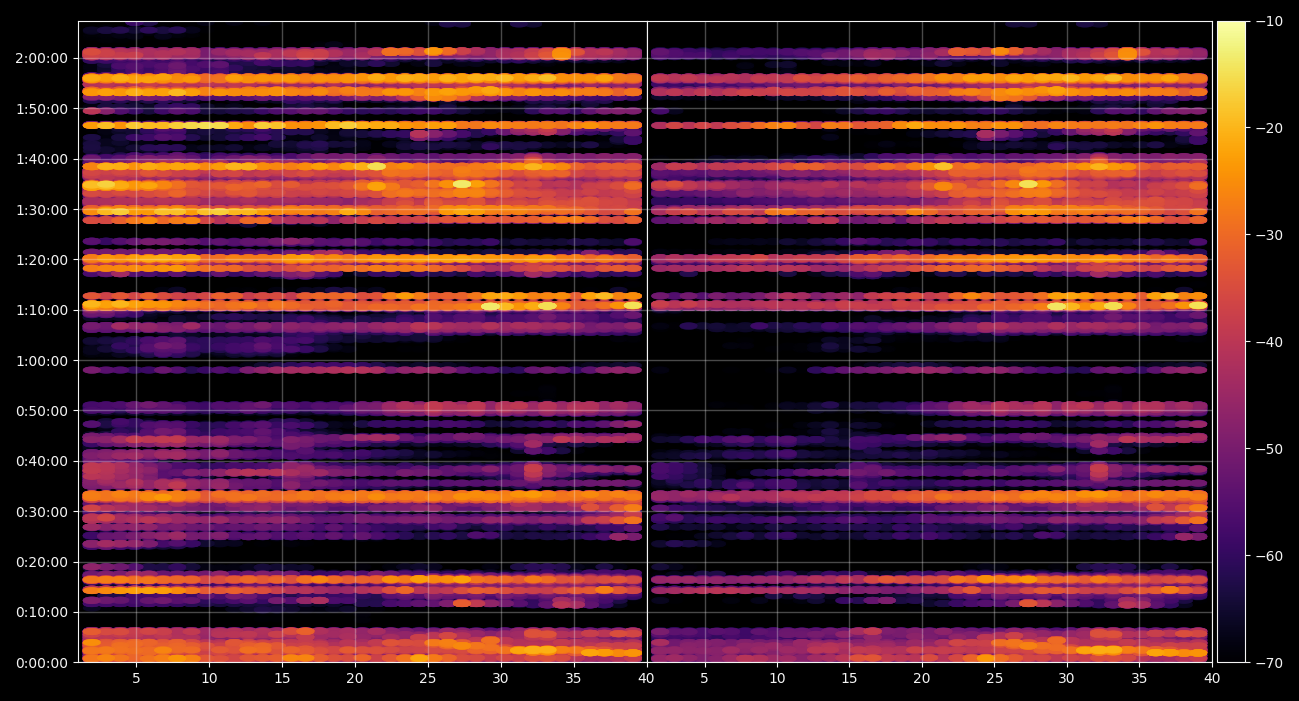Screen dimensions: 1299x701
Task: Click x-axis label 15 of right heatmap
Action: (x=850, y=679)
